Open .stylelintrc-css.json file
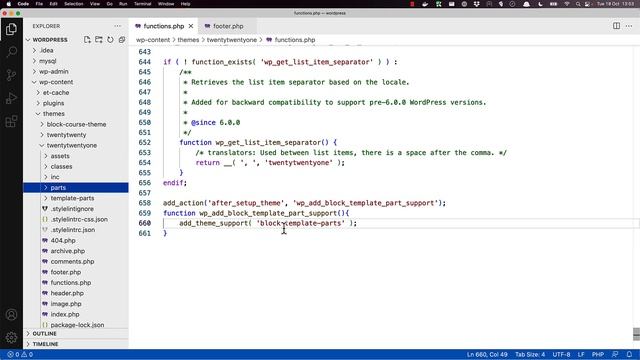The image size is (640, 360). (x=76, y=219)
